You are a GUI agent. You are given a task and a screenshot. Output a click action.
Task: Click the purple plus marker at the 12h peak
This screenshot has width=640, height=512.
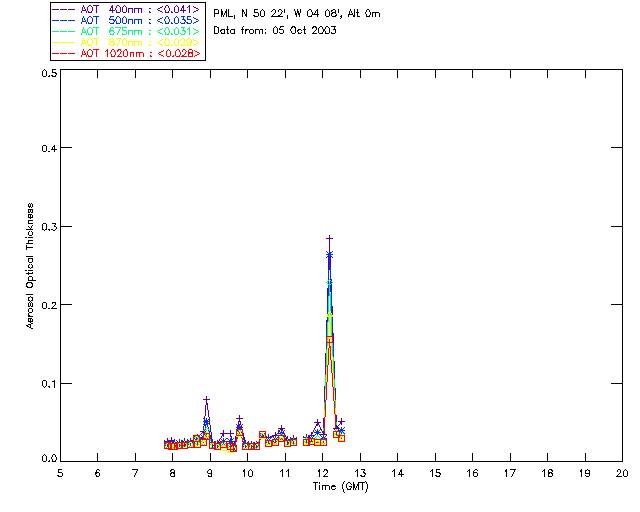point(329,238)
